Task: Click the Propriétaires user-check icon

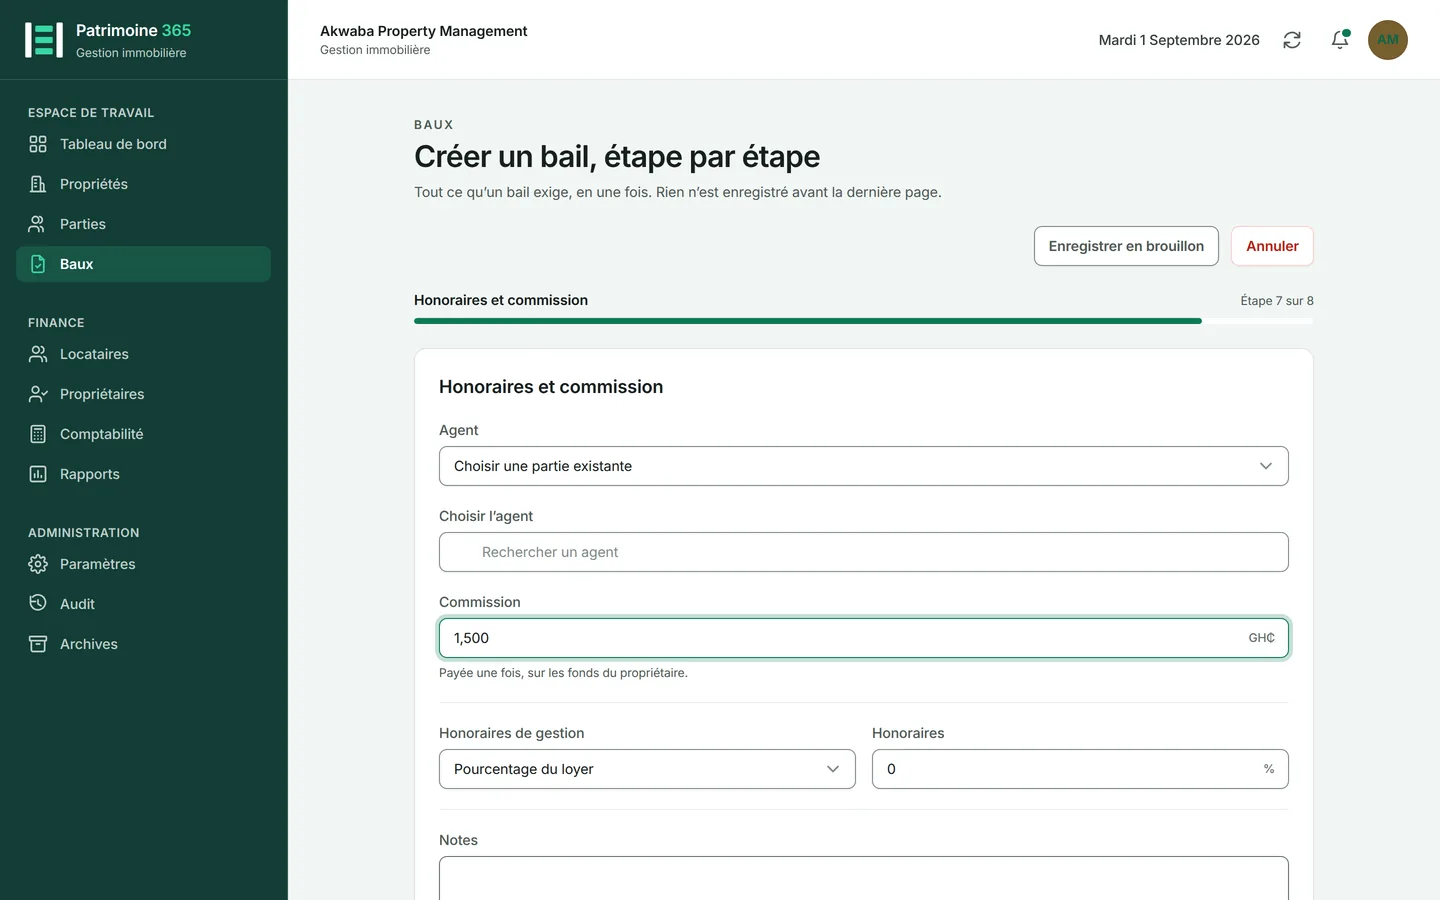Action: click(x=38, y=394)
